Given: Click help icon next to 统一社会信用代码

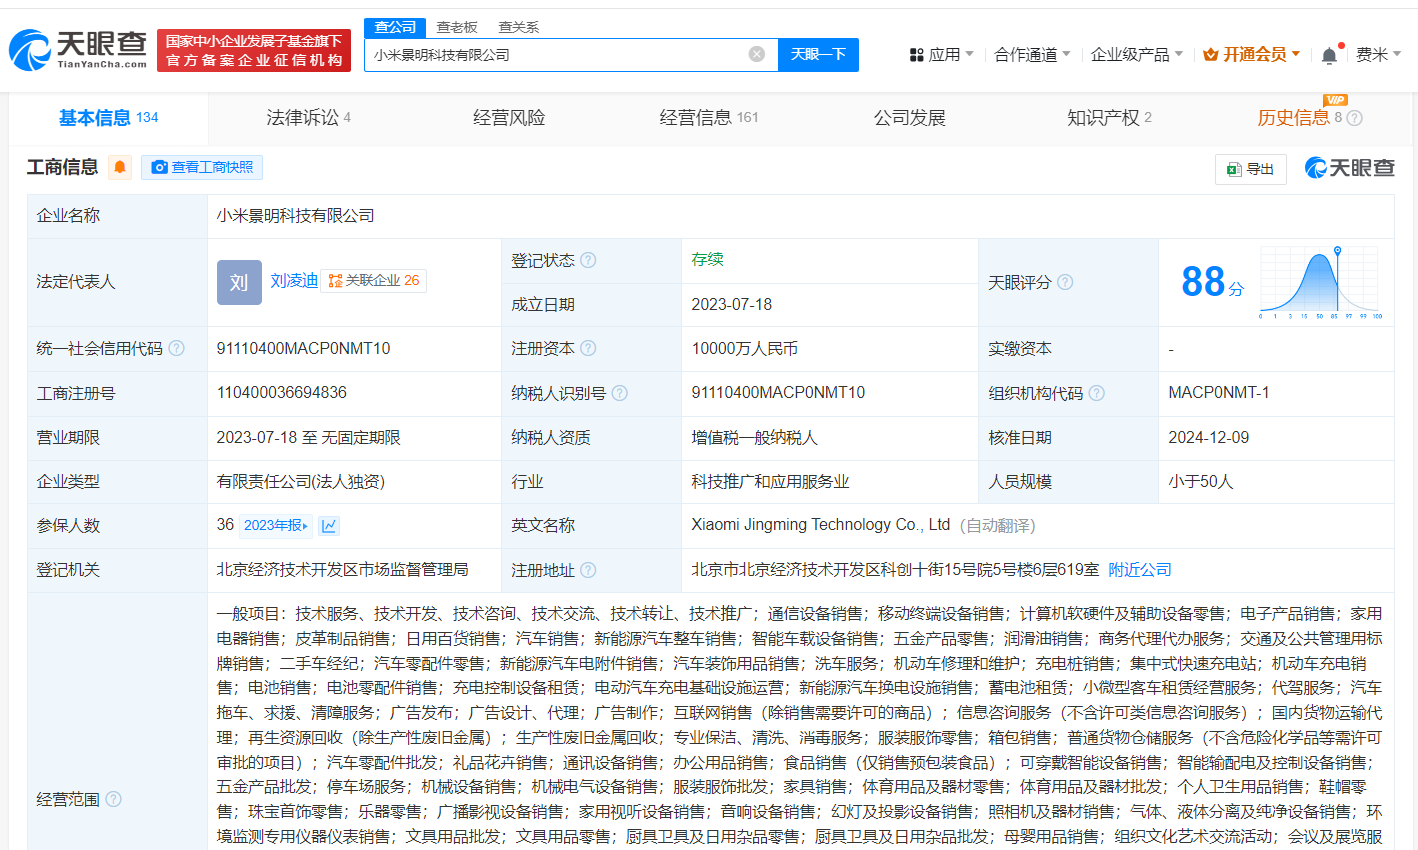Looking at the screenshot, I should pos(177,348).
